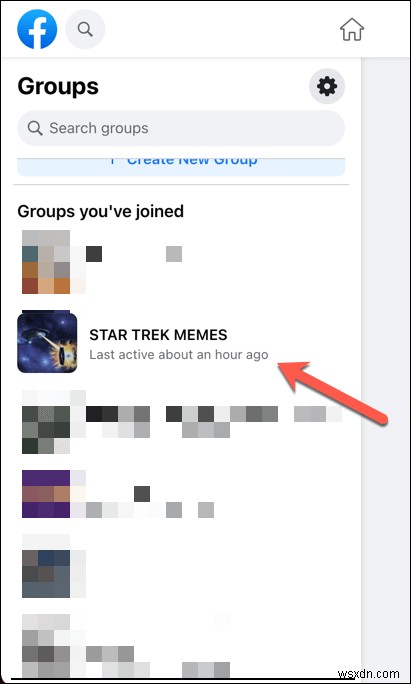Select blurred name of the purple-thumbnail group

pos(150,502)
